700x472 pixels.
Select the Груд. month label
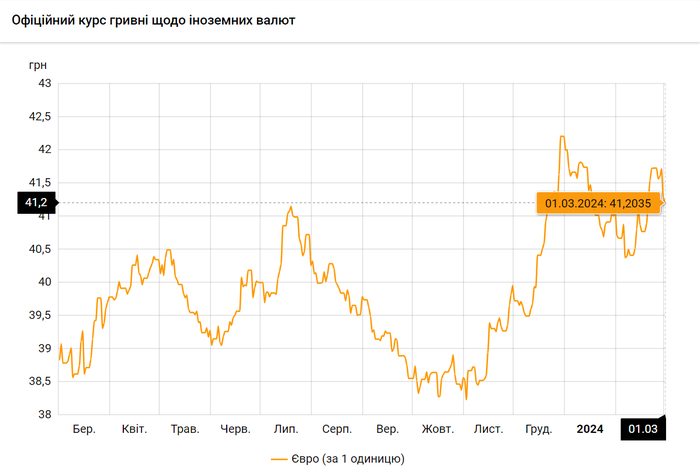click(x=539, y=429)
